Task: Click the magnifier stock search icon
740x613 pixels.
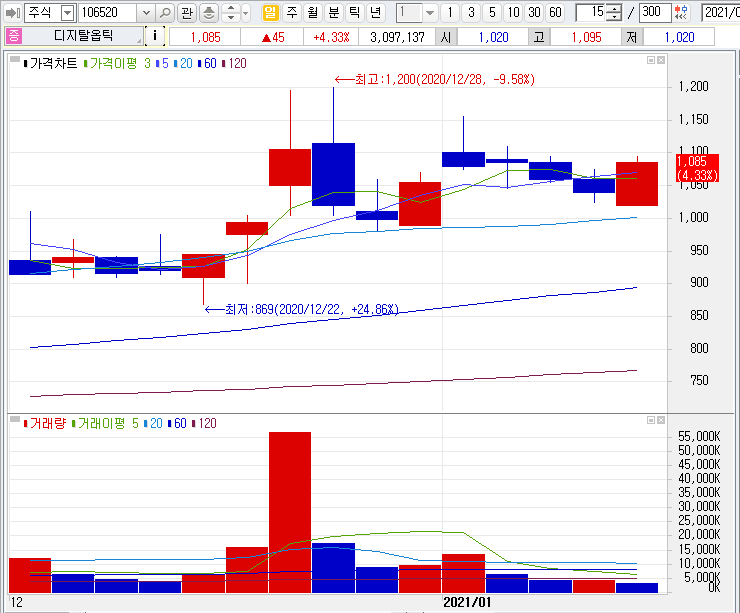Action: [165, 13]
